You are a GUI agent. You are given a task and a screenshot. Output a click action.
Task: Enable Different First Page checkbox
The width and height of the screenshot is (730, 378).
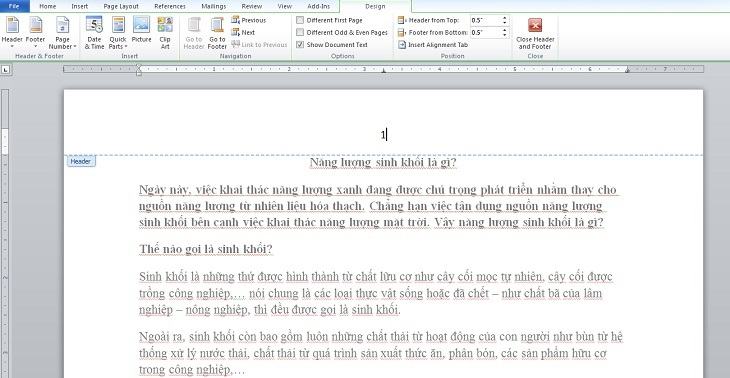(x=330, y=20)
